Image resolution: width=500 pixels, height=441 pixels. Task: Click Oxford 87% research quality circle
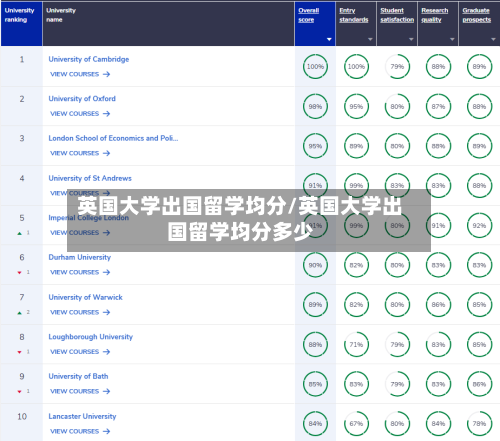point(438,107)
